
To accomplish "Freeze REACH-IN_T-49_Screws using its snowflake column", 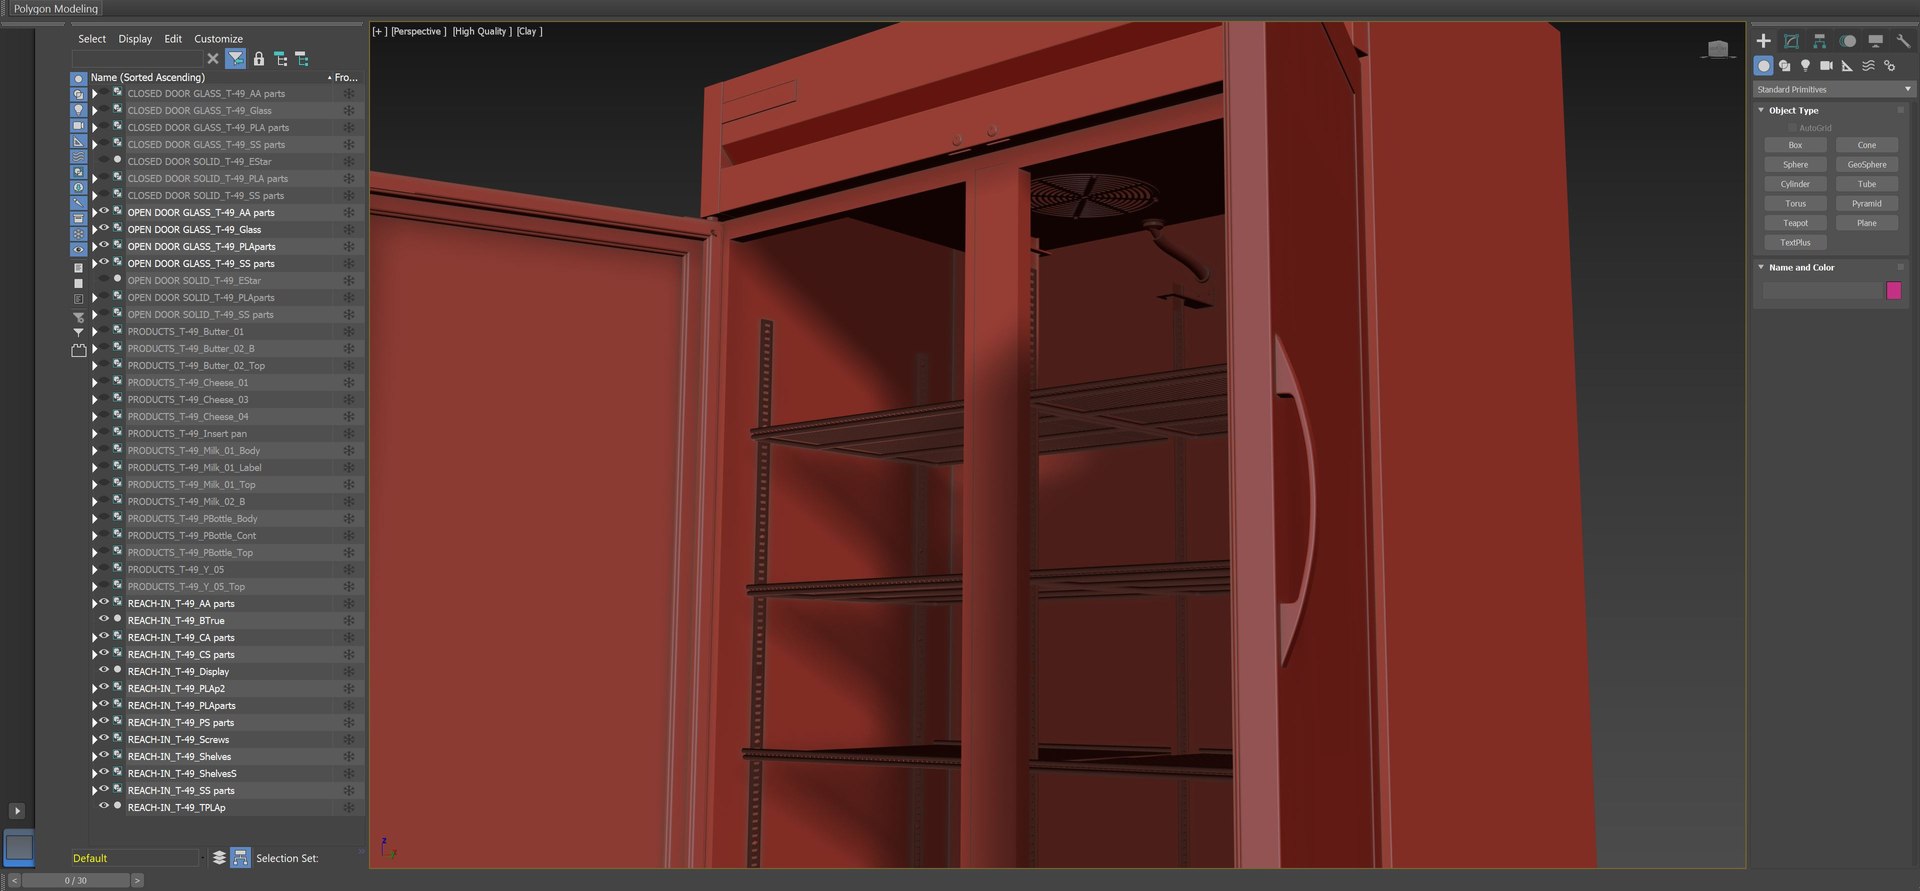I will [349, 740].
